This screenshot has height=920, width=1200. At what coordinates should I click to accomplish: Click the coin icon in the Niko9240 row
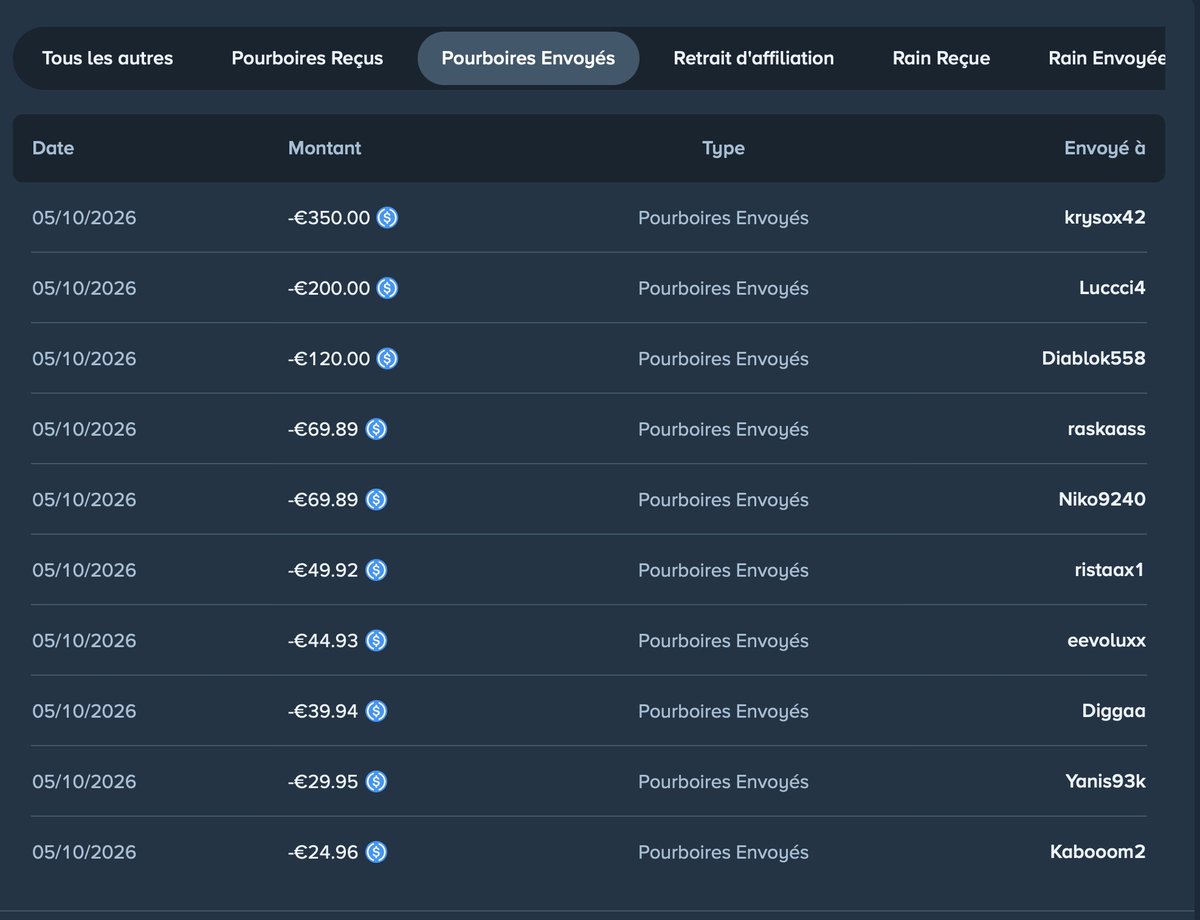(376, 499)
